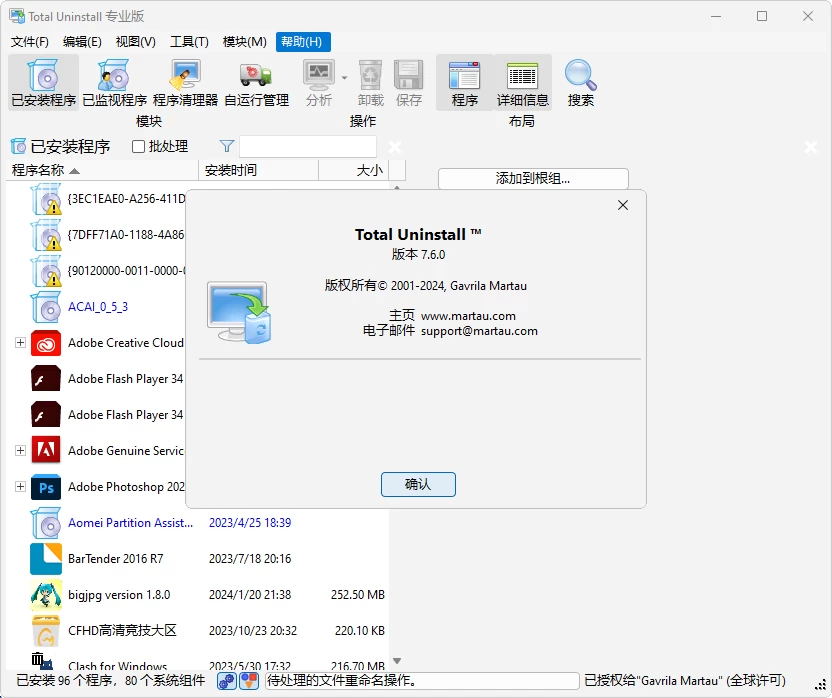
Task: Click the 添加到根组... button
Action: (x=533, y=178)
